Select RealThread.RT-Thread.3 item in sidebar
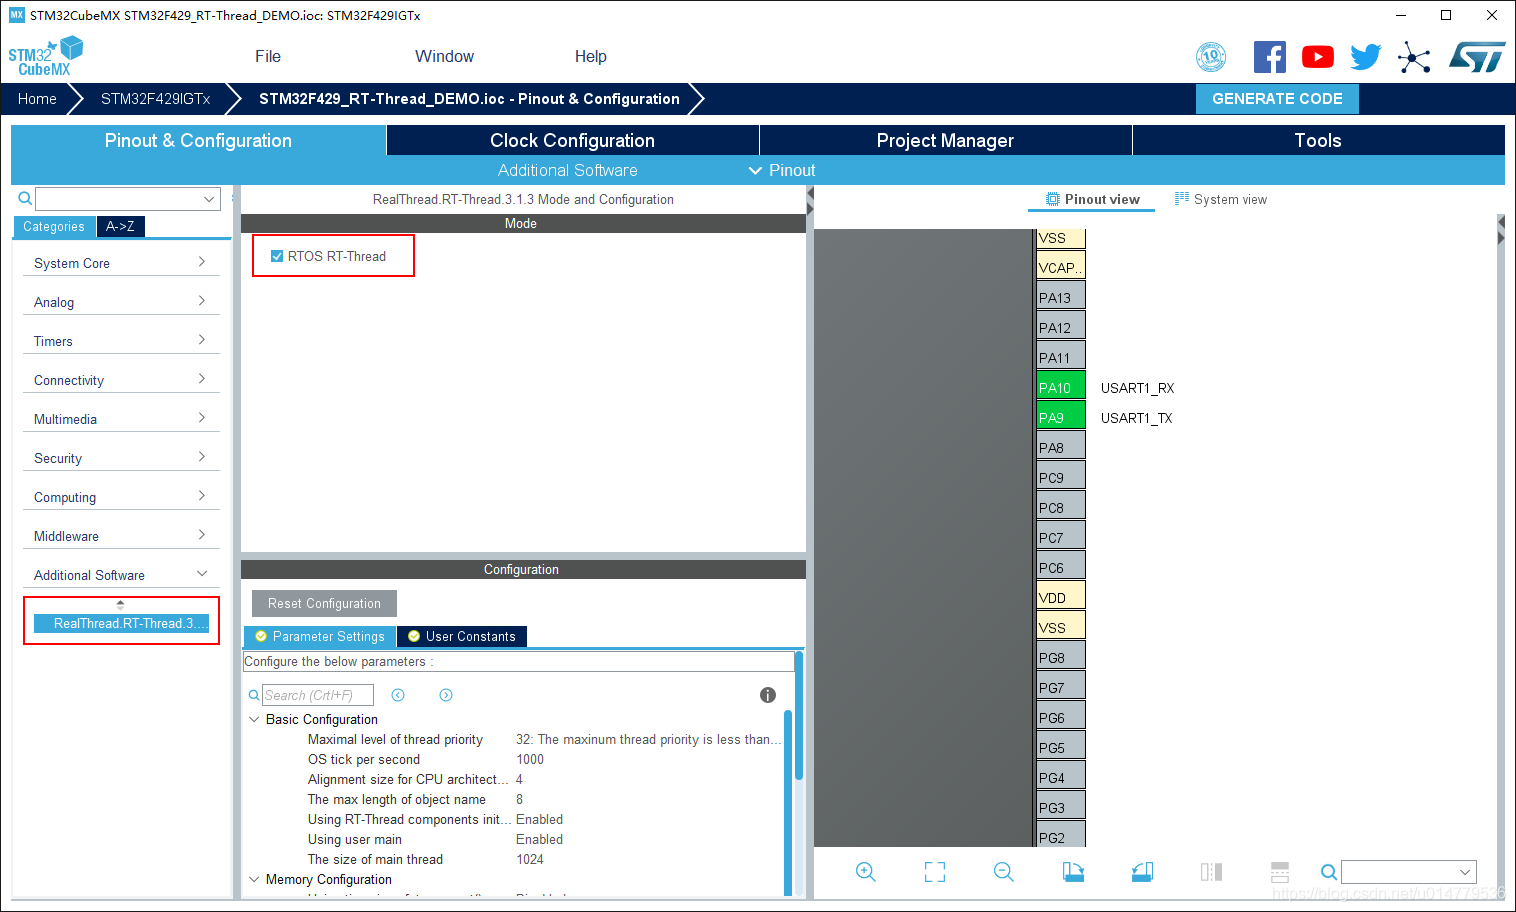Image resolution: width=1516 pixels, height=912 pixels. (122, 623)
